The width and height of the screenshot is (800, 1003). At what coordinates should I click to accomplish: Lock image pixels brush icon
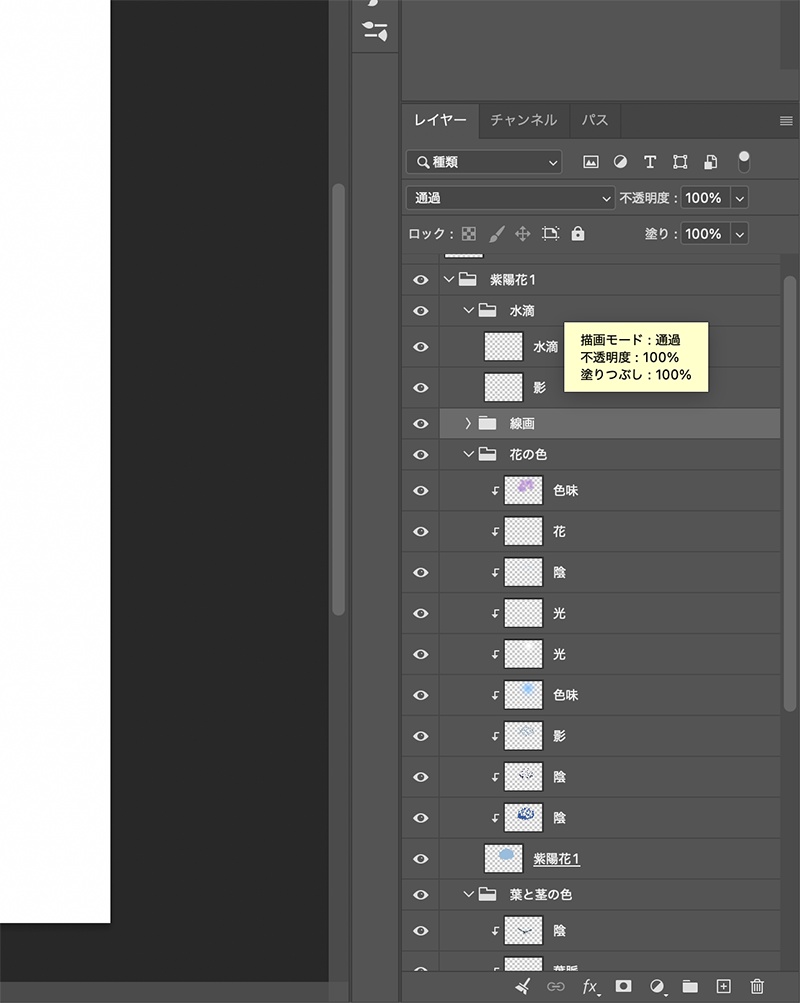[497, 233]
